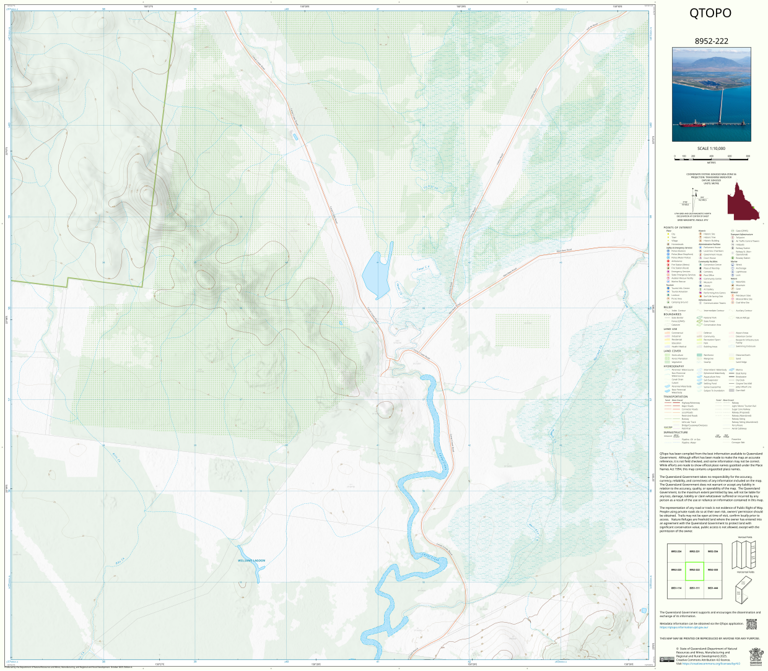Click the TRANSPORTATION legend heading
Screen dimensions: 768x671
675,397
